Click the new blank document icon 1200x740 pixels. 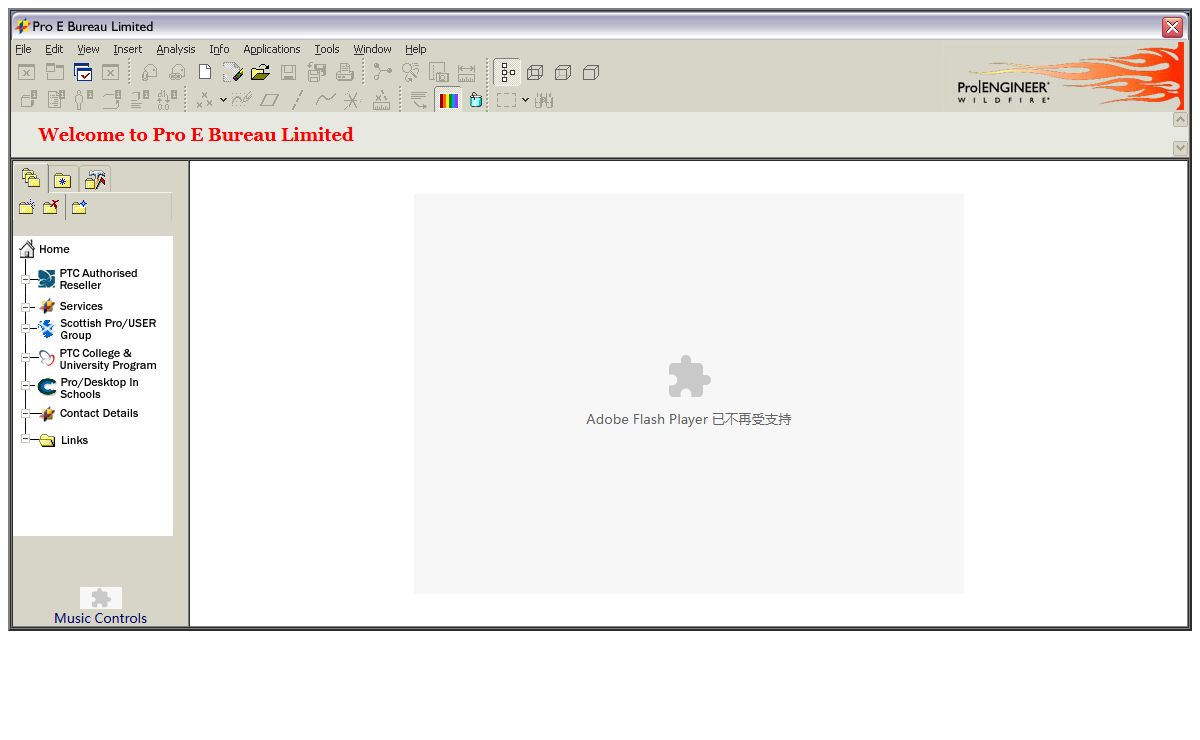[205, 72]
